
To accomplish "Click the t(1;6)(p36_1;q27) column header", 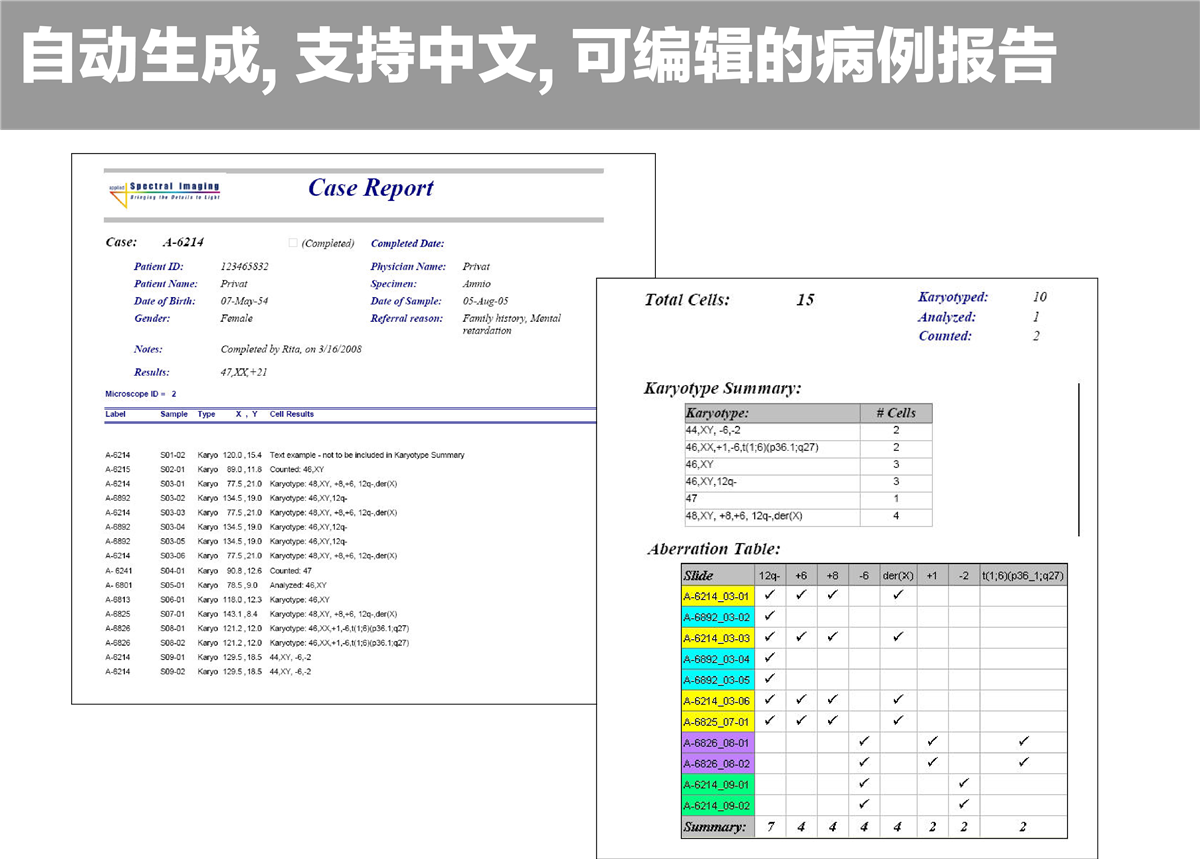I will point(1022,576).
